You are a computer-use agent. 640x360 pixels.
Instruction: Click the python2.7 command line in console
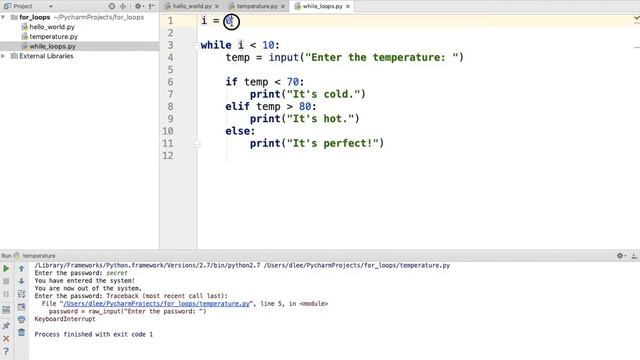pyautogui.click(x=242, y=265)
